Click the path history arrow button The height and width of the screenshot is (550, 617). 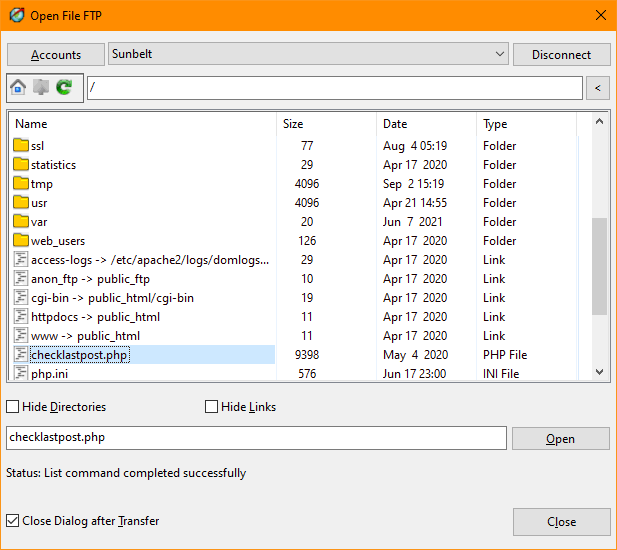(598, 88)
